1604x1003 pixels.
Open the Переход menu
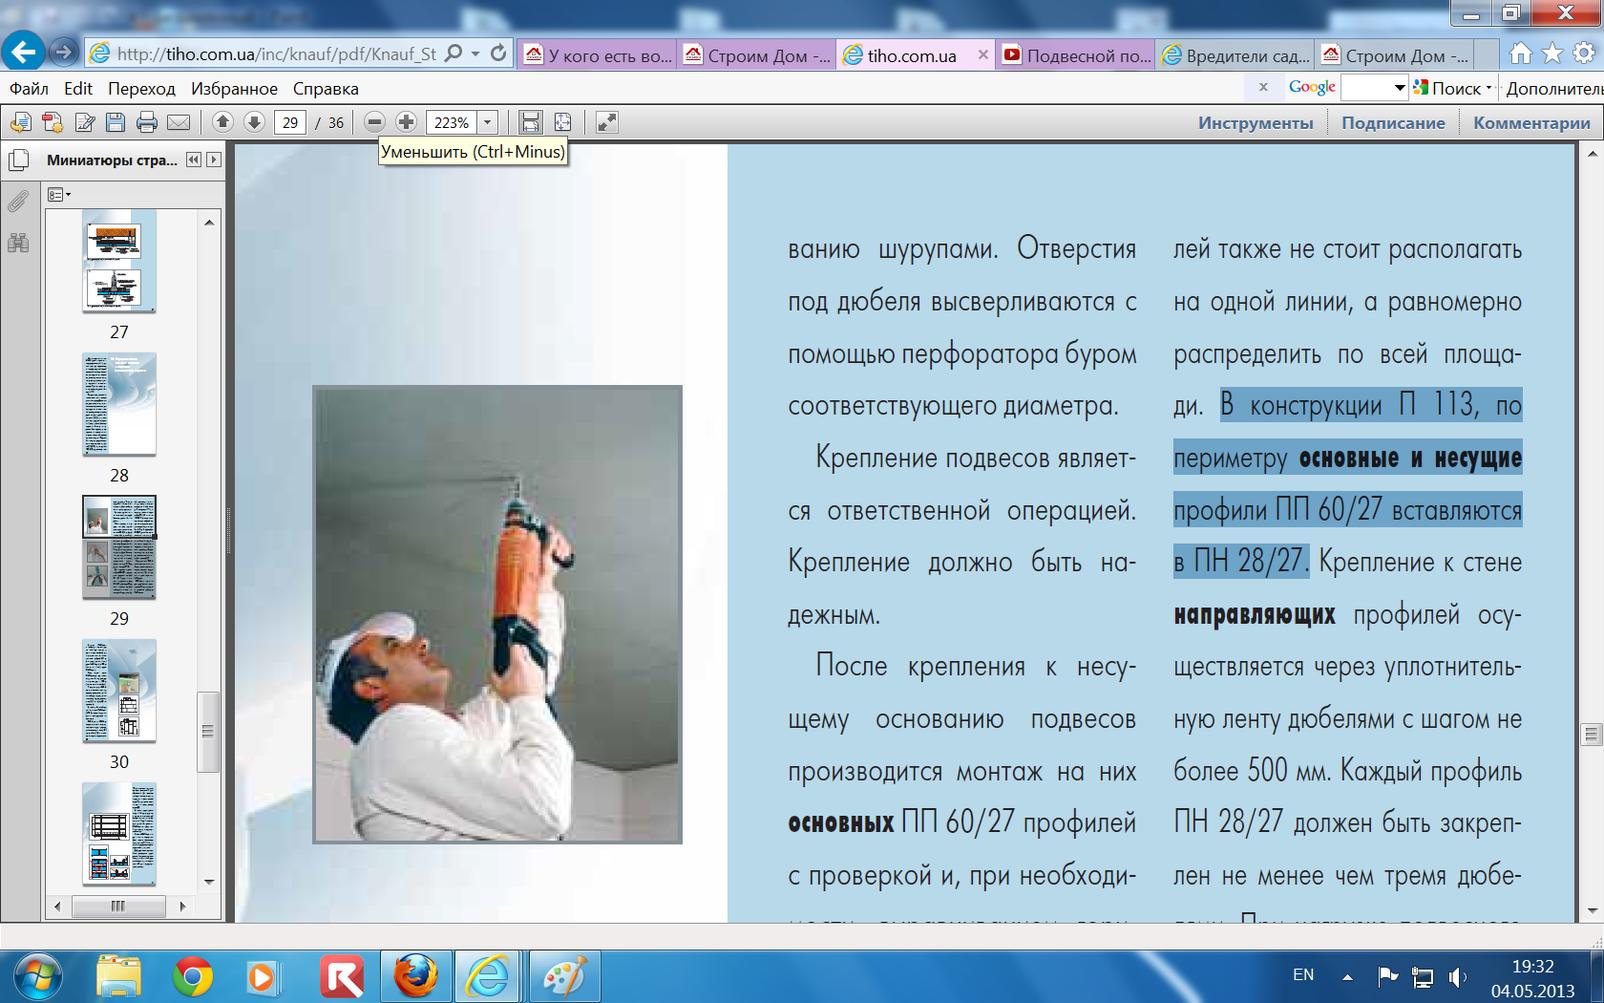[142, 88]
